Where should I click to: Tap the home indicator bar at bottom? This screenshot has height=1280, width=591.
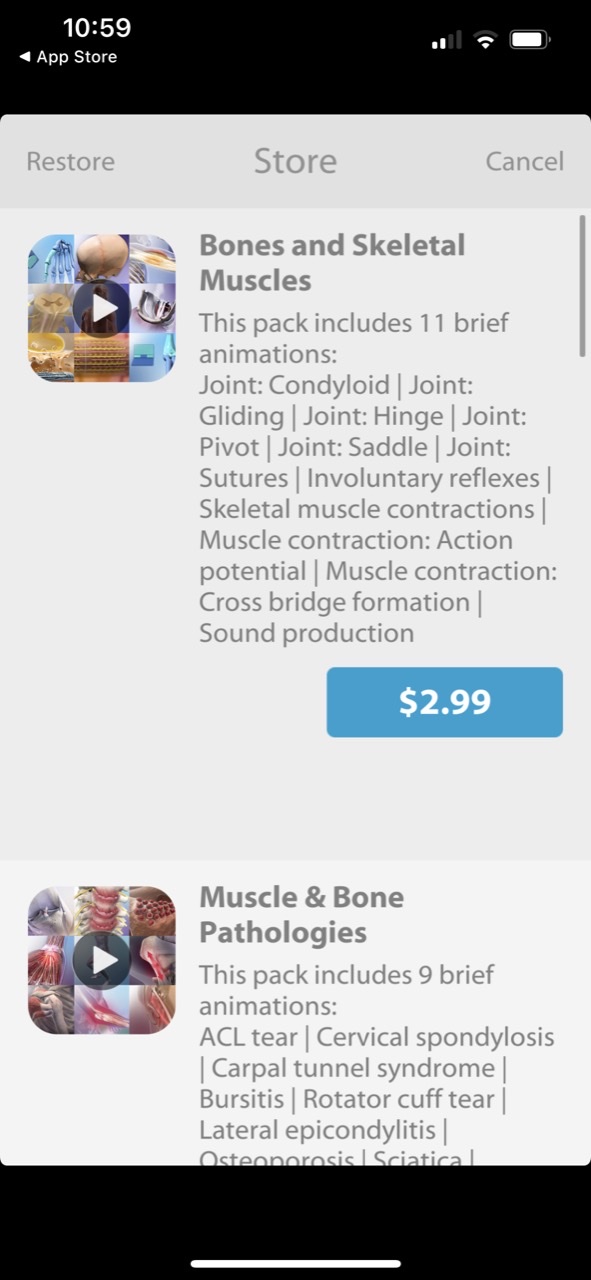[x=295, y=1264]
